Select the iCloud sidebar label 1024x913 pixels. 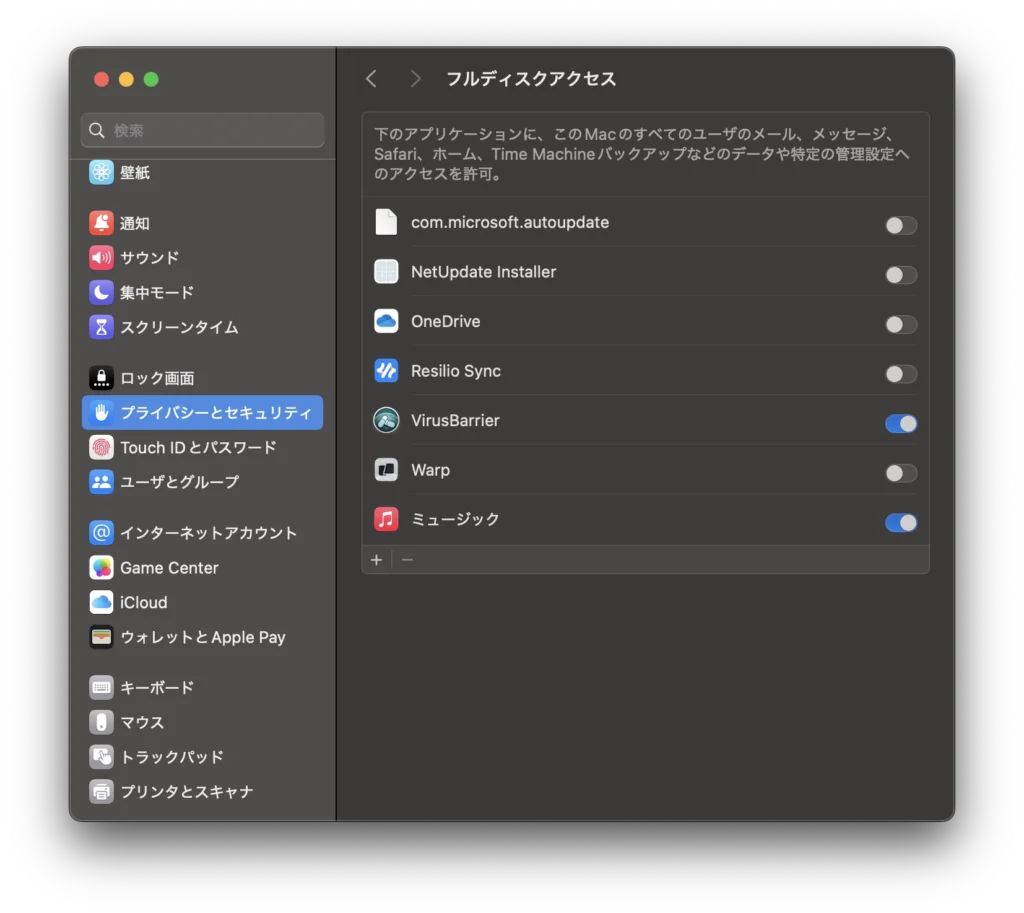point(144,602)
